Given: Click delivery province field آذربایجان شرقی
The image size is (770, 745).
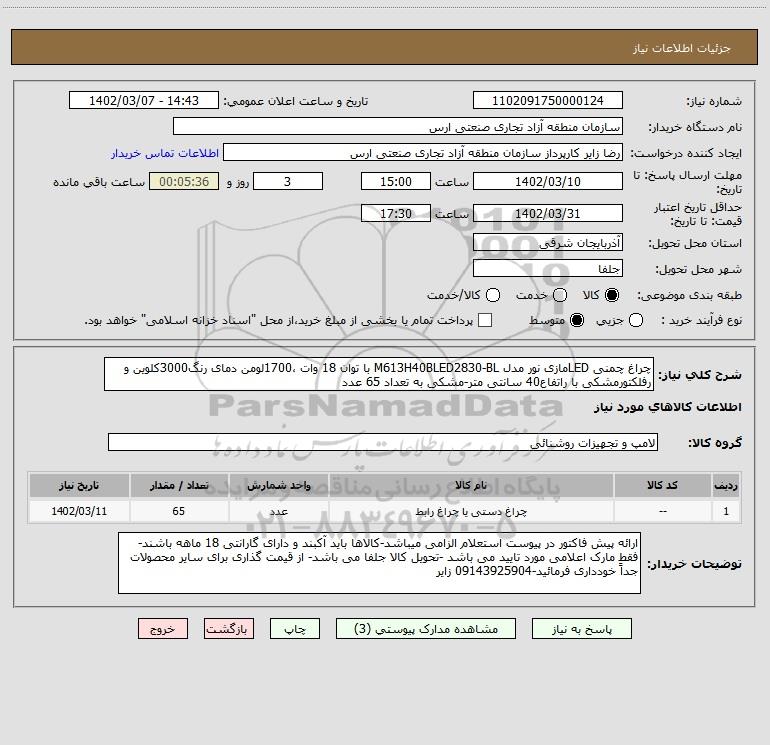Looking at the screenshot, I should click(x=548, y=243).
